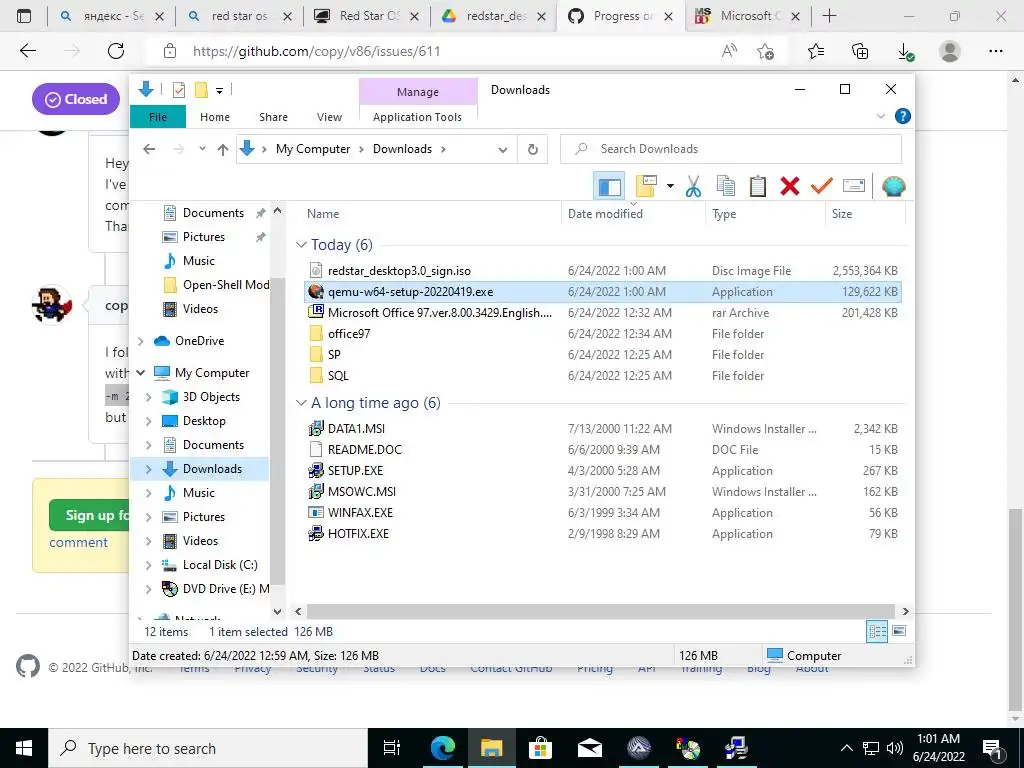This screenshot has height=768, width=1024.
Task: Open recent locations dropdown in Explorer
Action: [202, 149]
